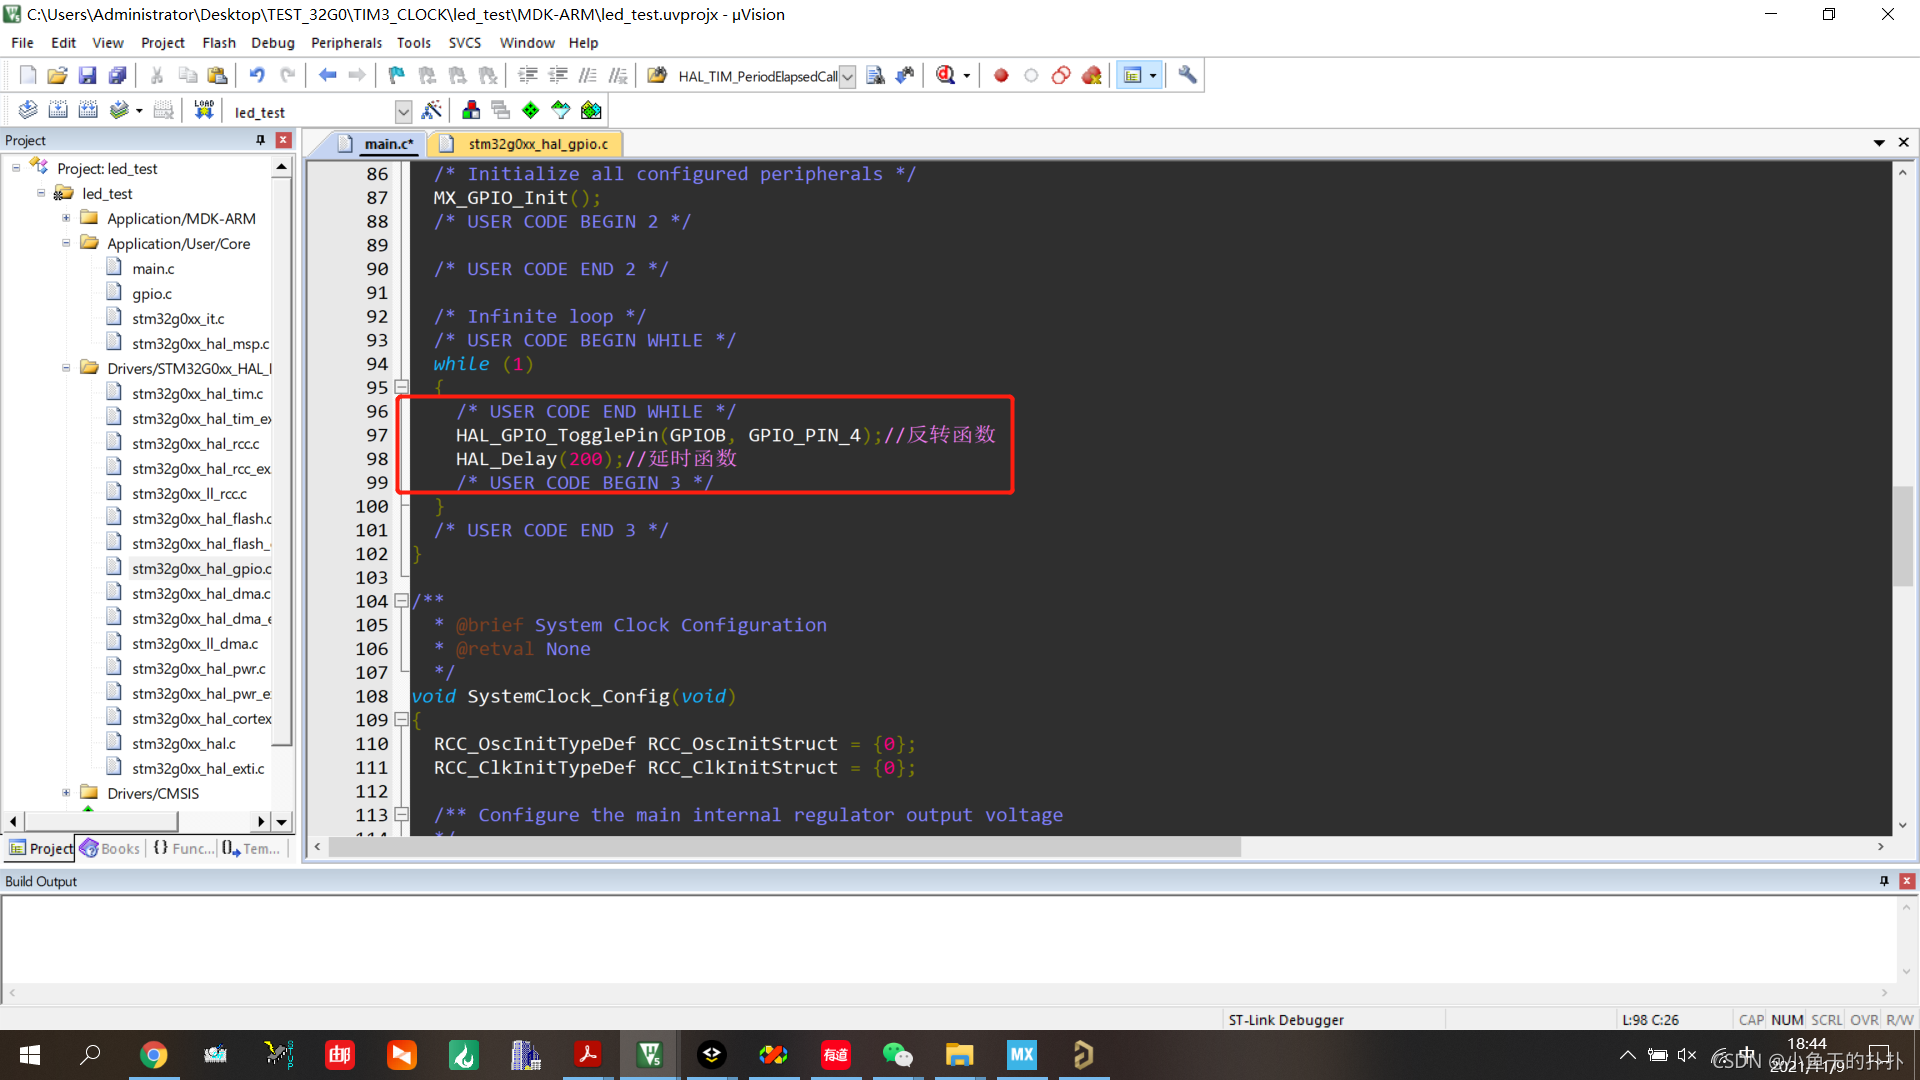
Task: Insert breakpoint red circle icon
Action: (1001, 75)
